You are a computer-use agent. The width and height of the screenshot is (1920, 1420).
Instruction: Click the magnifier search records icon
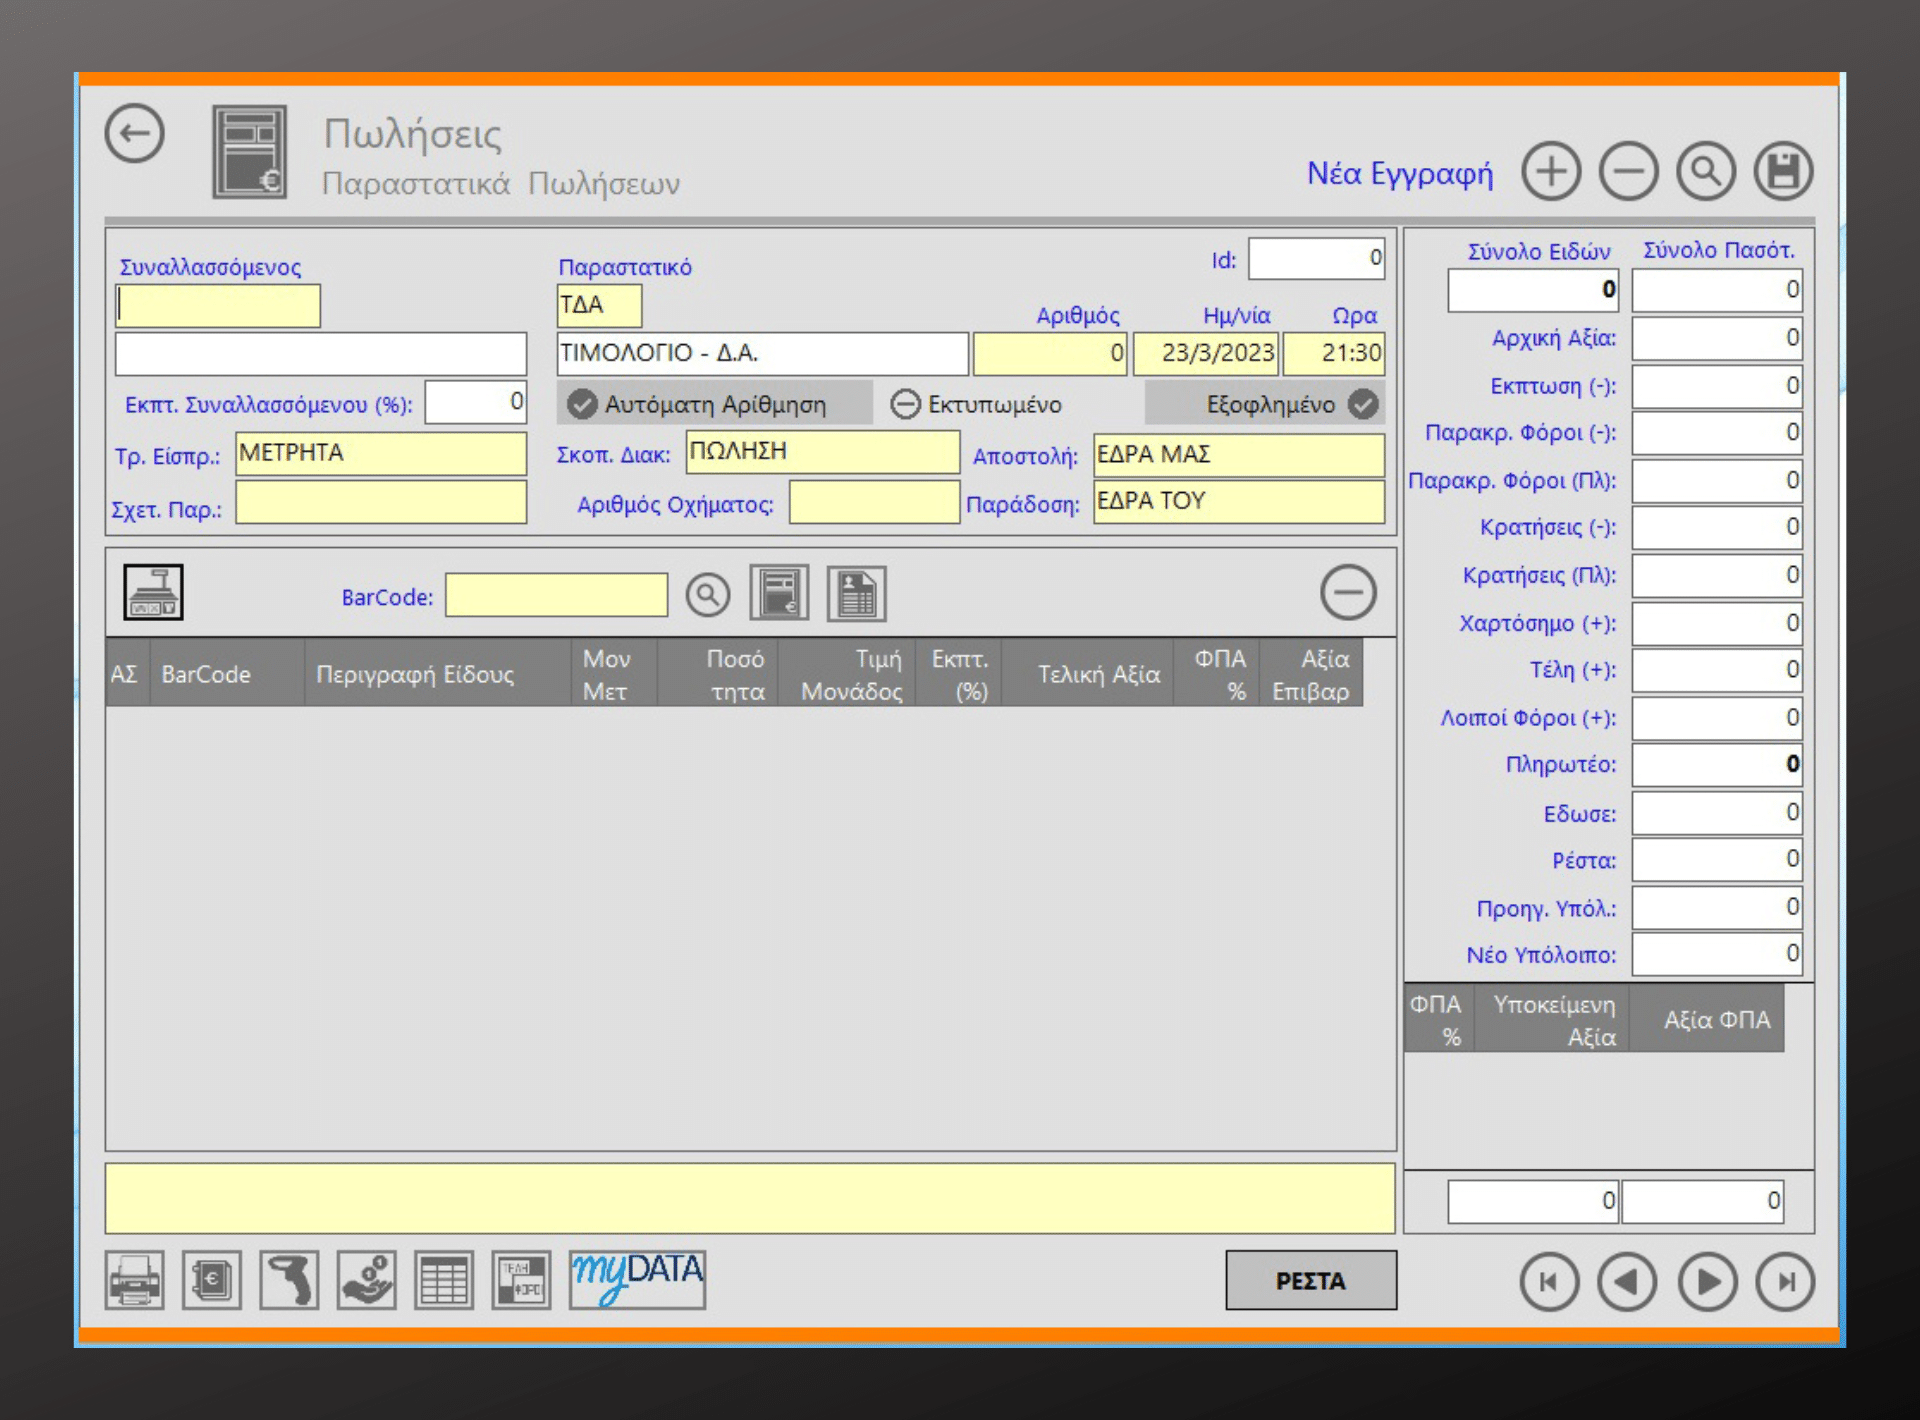[1706, 171]
